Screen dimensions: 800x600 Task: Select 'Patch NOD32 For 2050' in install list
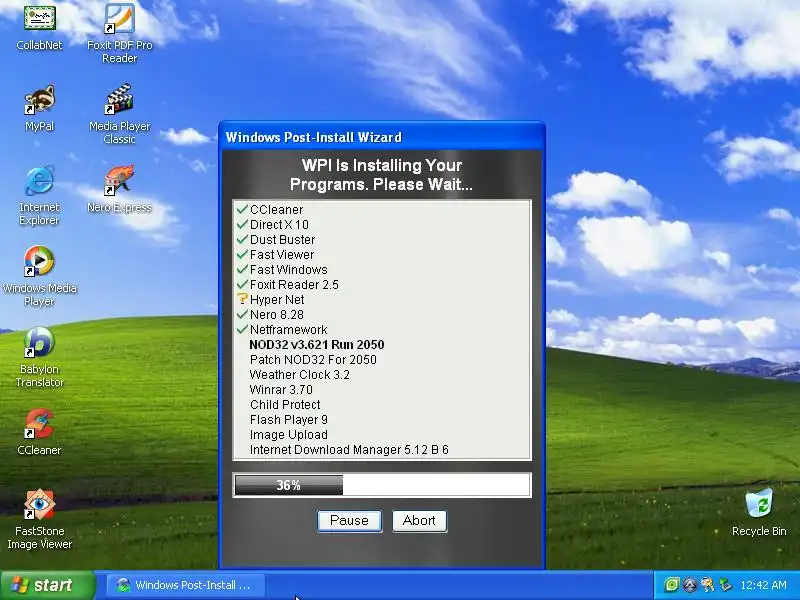[x=313, y=360]
